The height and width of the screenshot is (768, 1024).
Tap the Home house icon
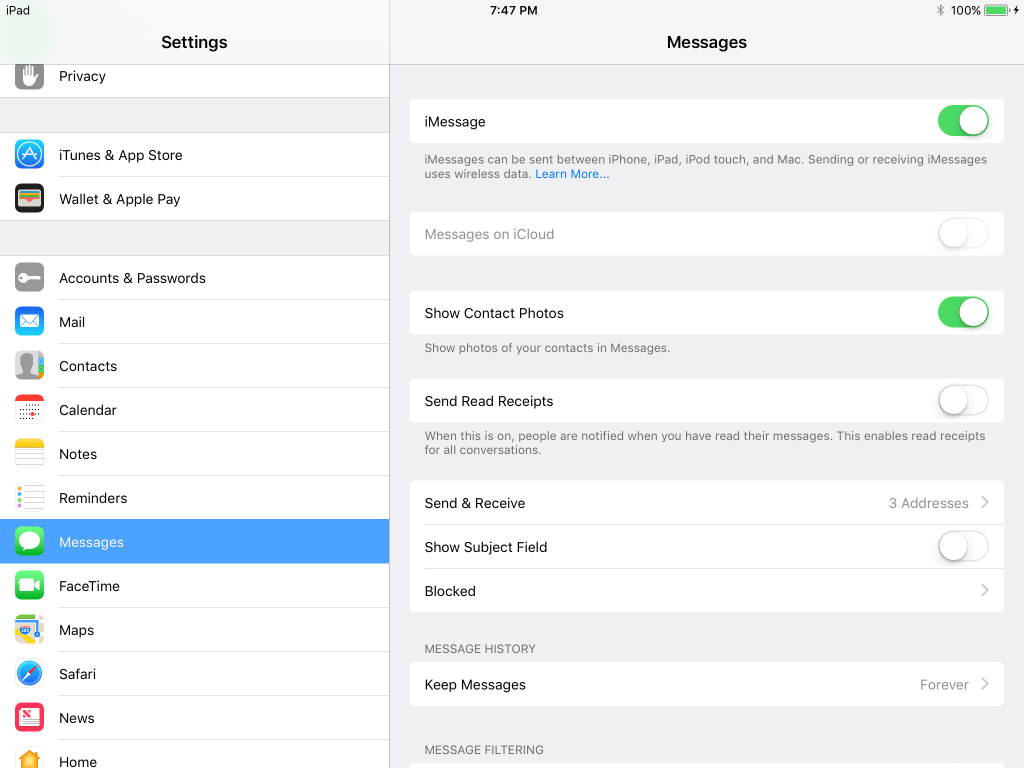click(x=29, y=758)
